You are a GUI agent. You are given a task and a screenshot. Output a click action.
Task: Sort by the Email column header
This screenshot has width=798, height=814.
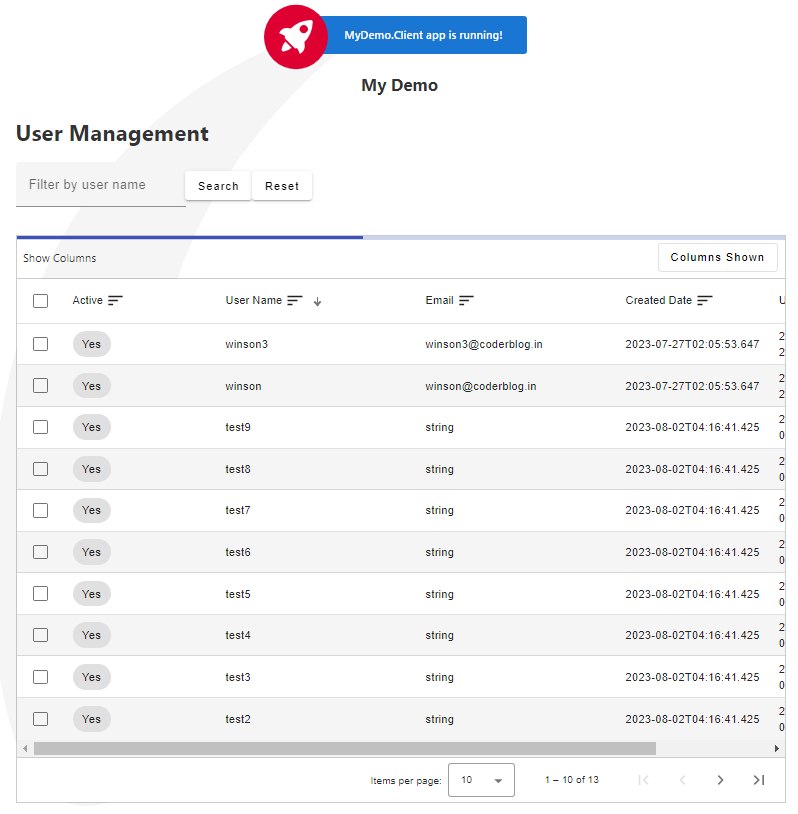(x=439, y=301)
